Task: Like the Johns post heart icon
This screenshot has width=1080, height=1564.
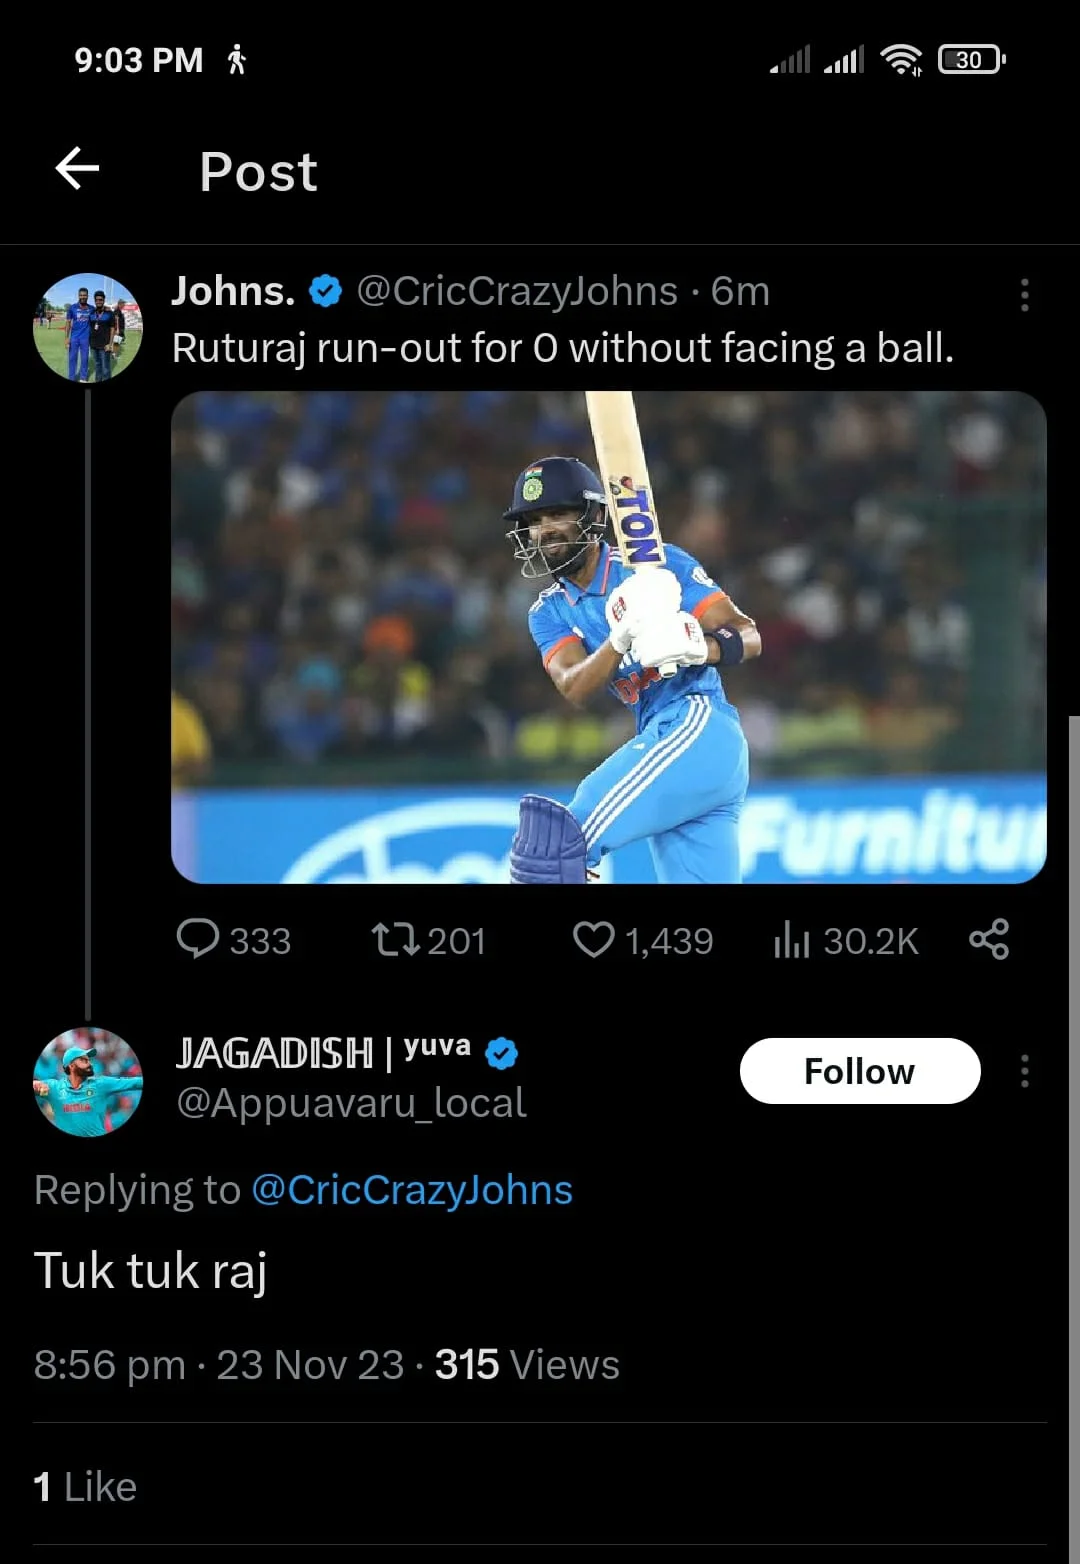Action: [x=593, y=939]
